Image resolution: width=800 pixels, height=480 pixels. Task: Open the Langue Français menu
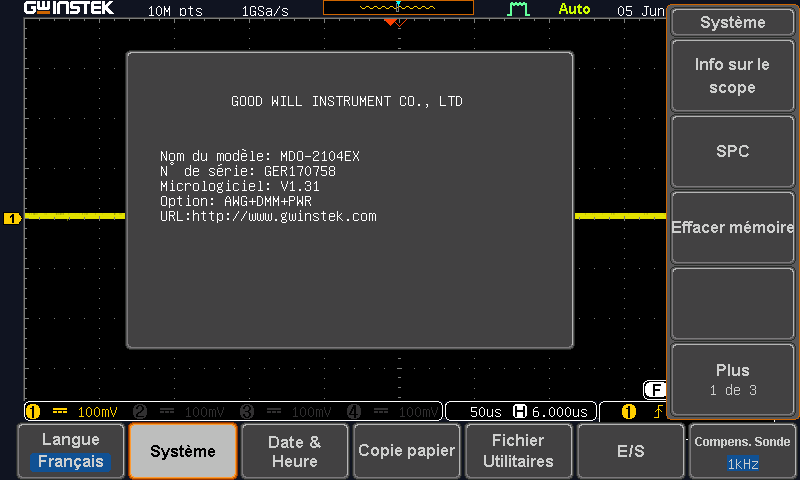click(x=71, y=451)
